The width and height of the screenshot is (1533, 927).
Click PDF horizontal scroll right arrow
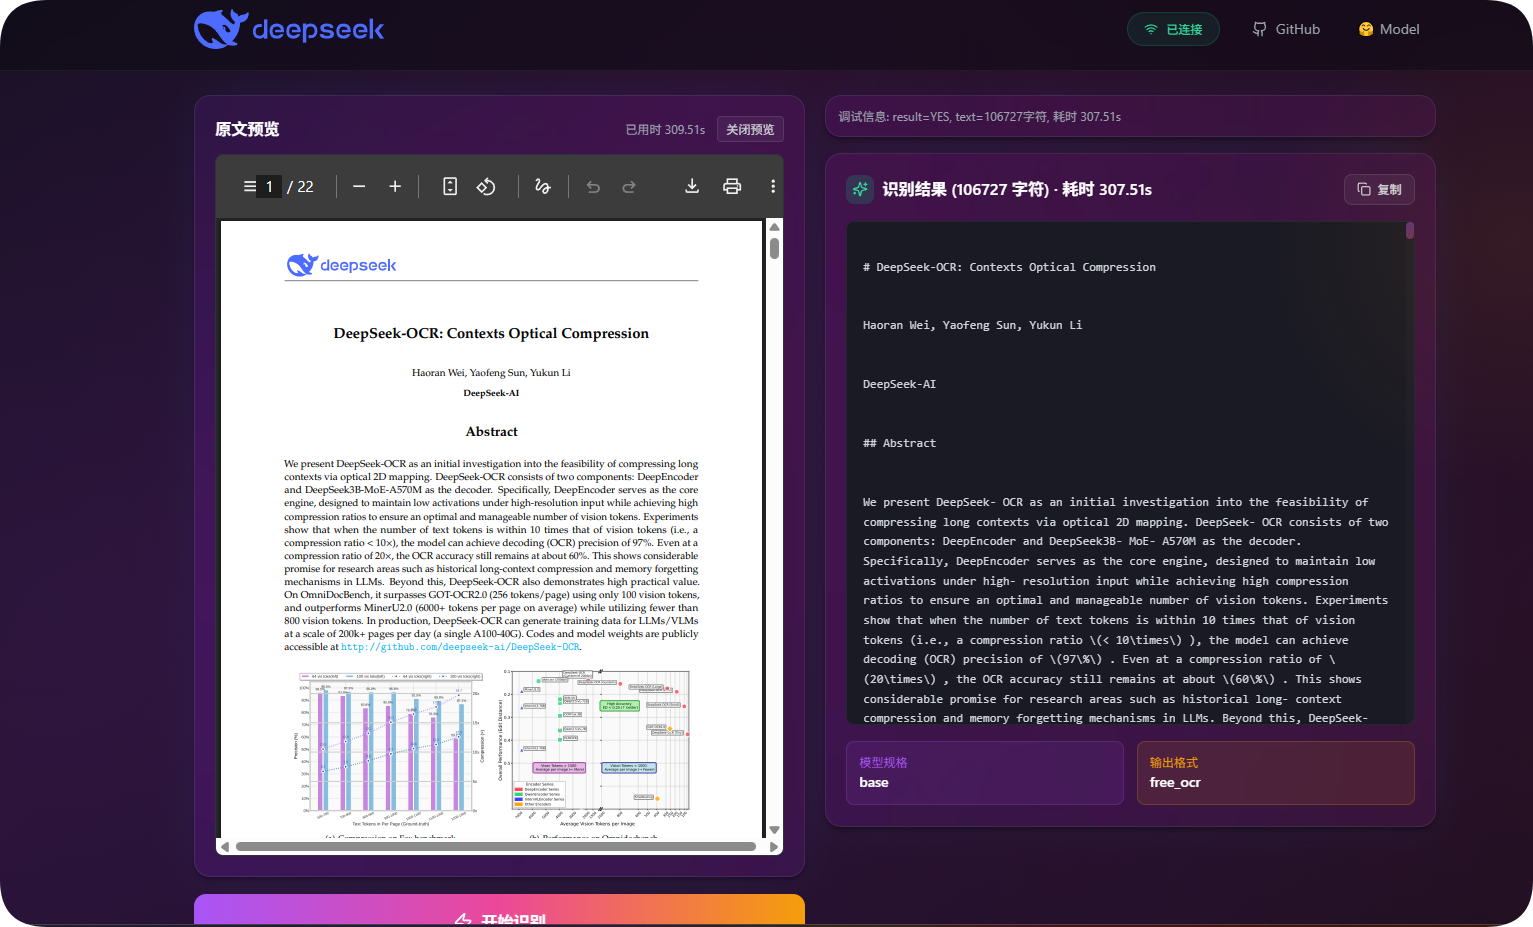774,846
